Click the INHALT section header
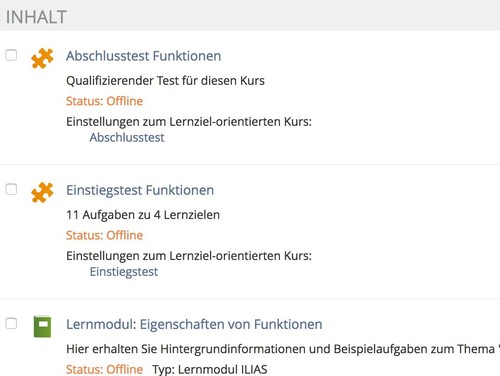Image resolution: width=500 pixels, height=376 pixels. click(x=36, y=17)
